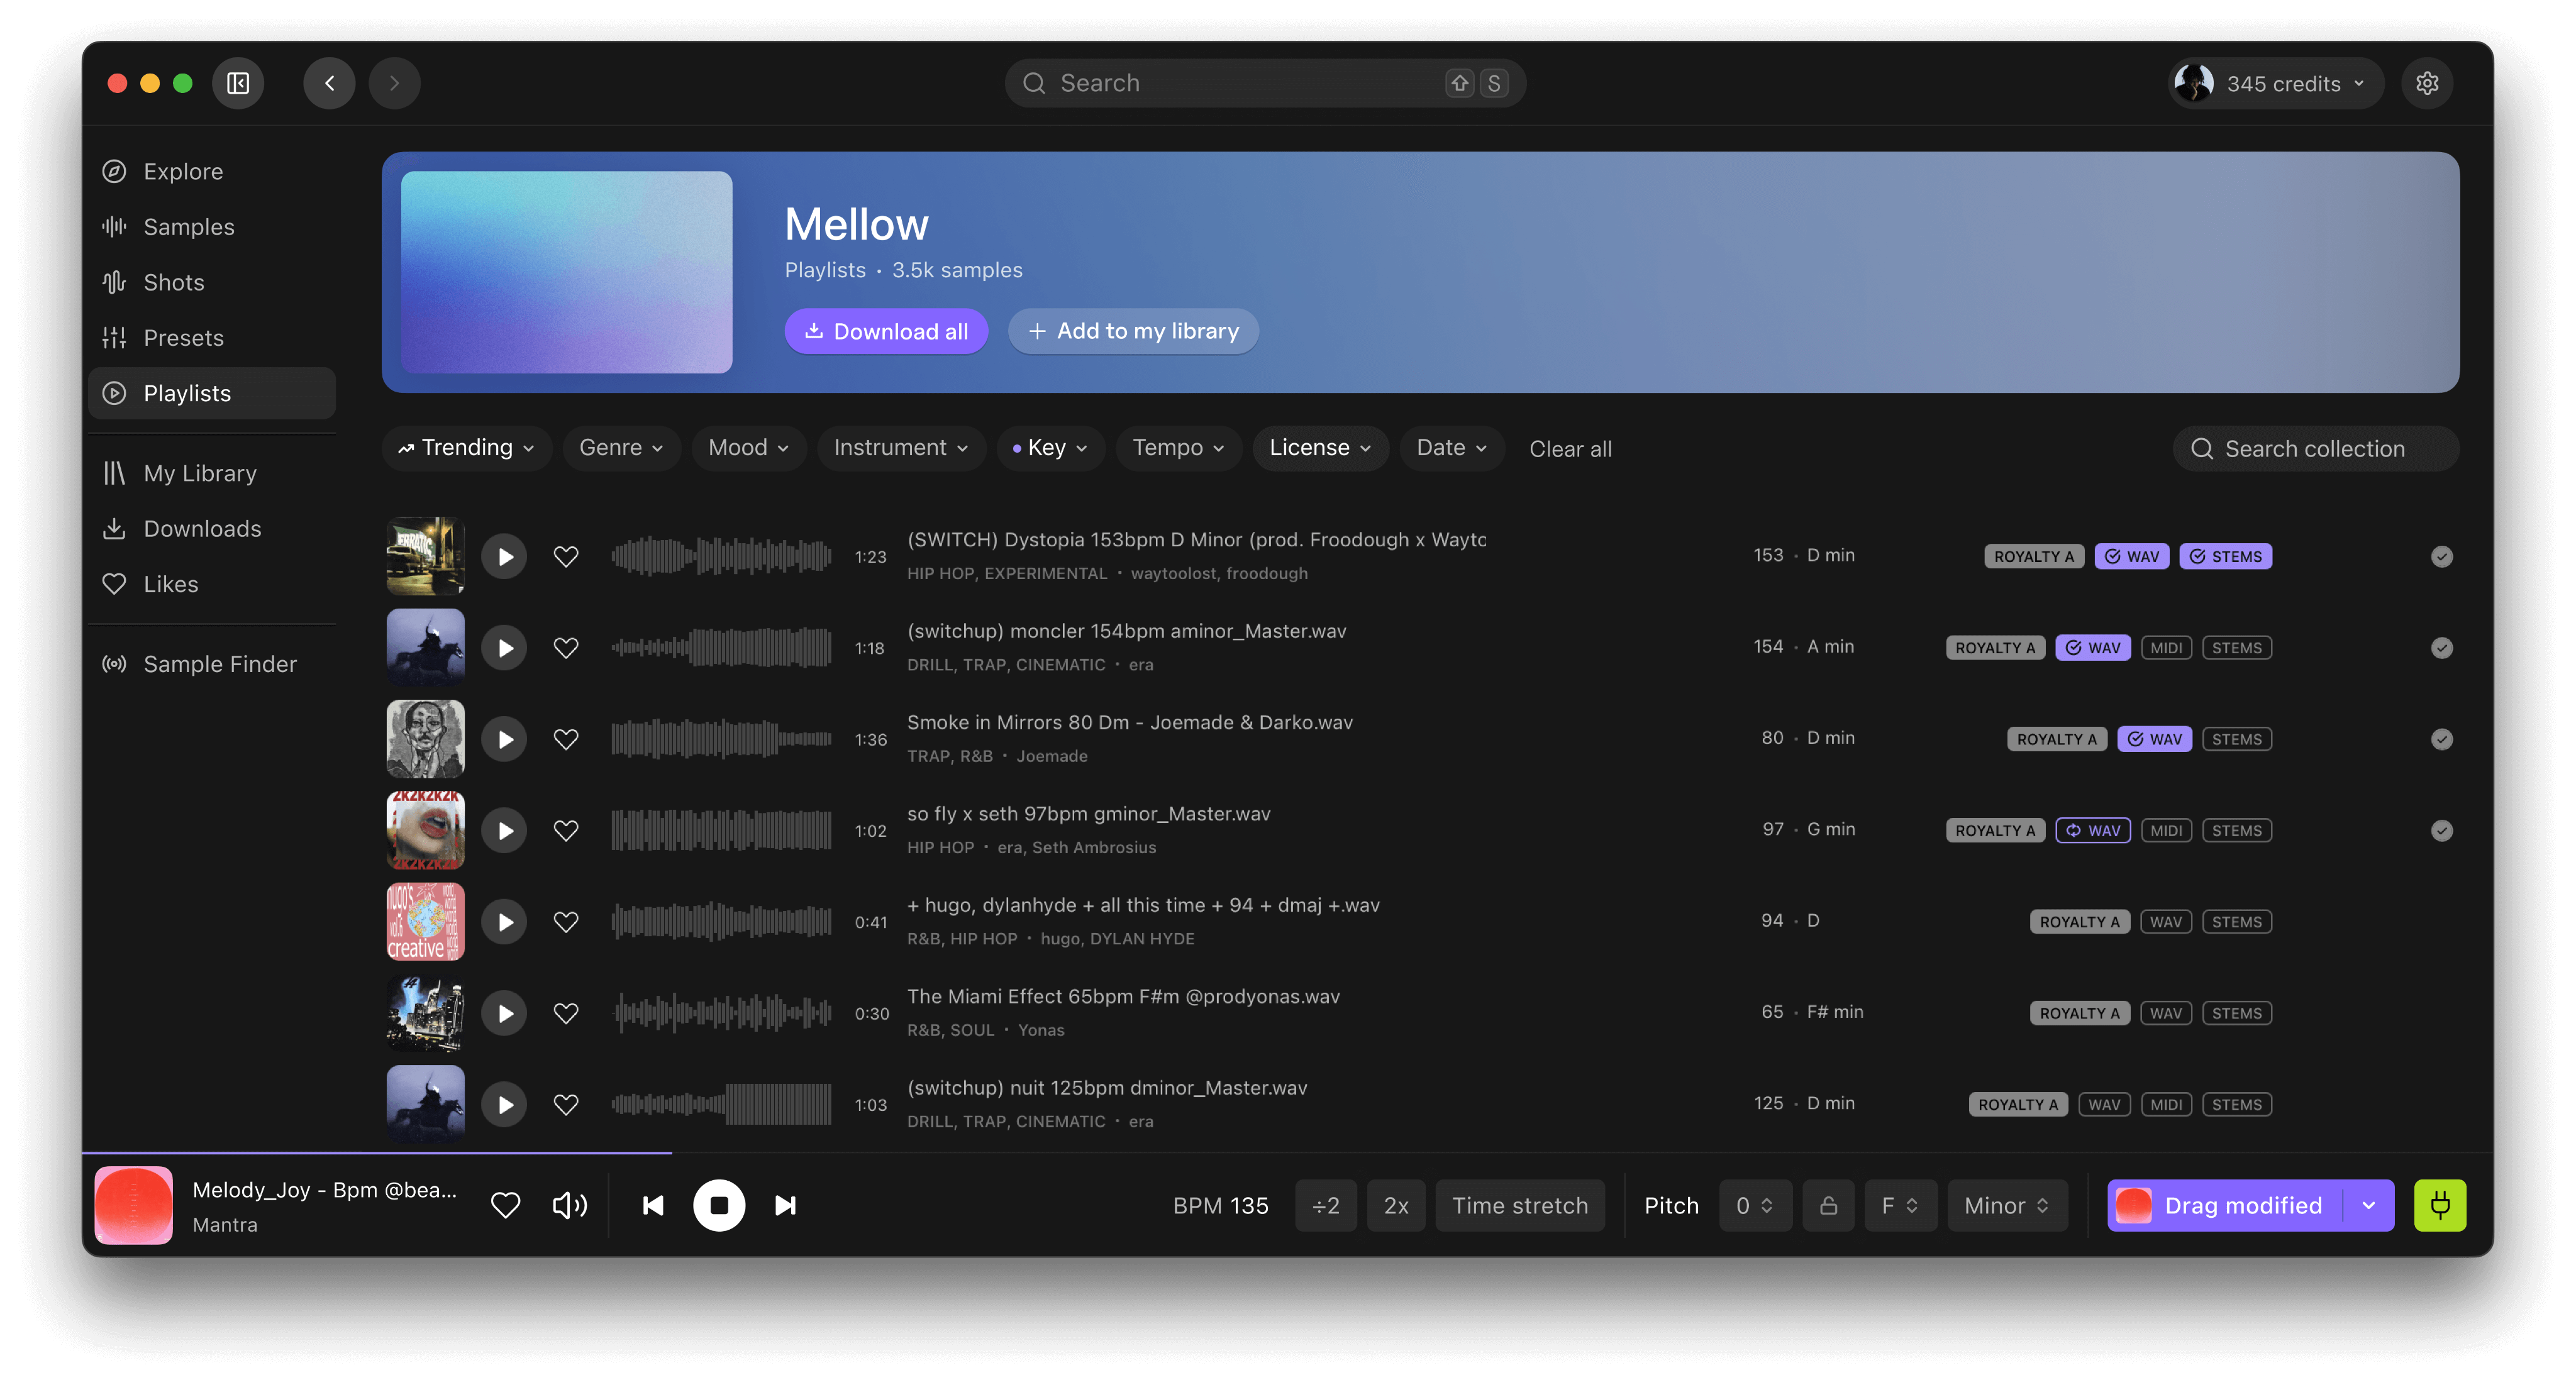Image resolution: width=2576 pixels, height=1380 pixels.
Task: Open Sample Finder from sidebar
Action: [220, 664]
